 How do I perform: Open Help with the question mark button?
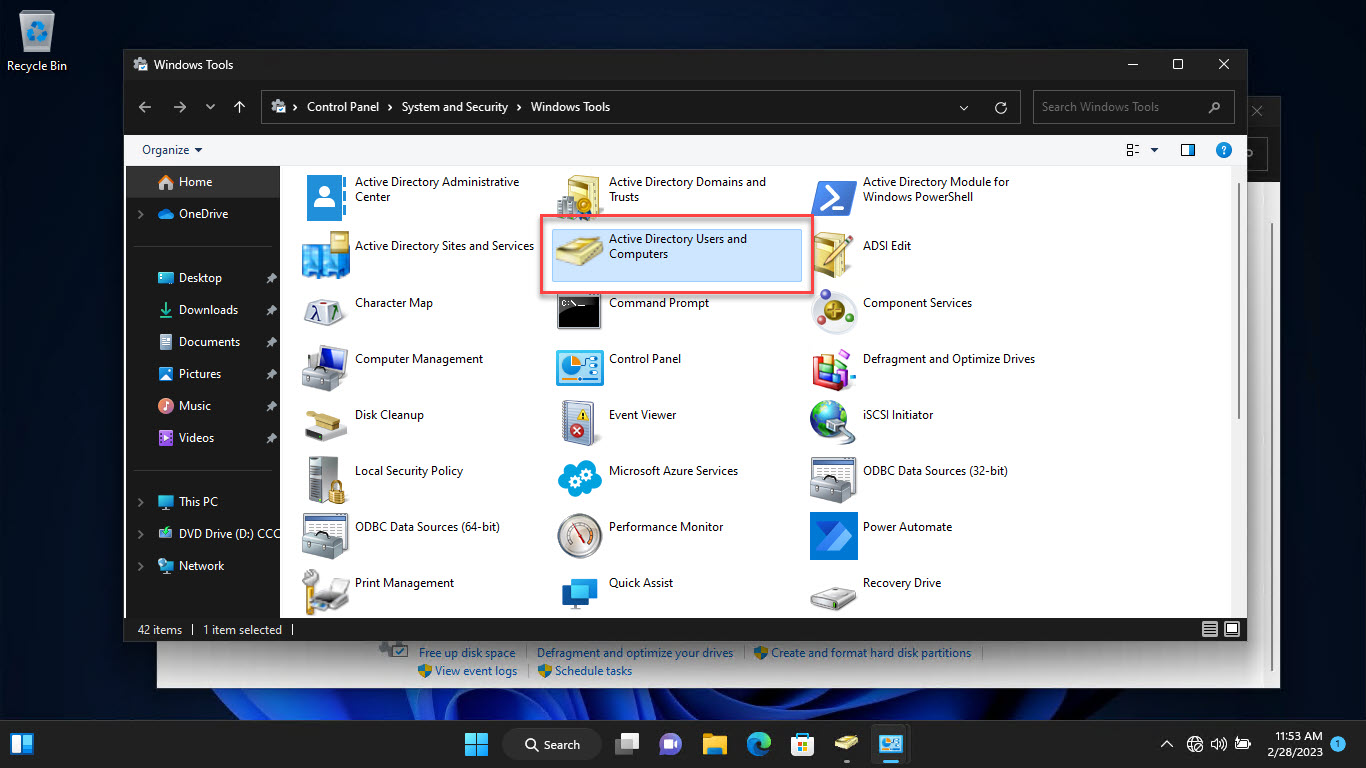[x=1223, y=149]
